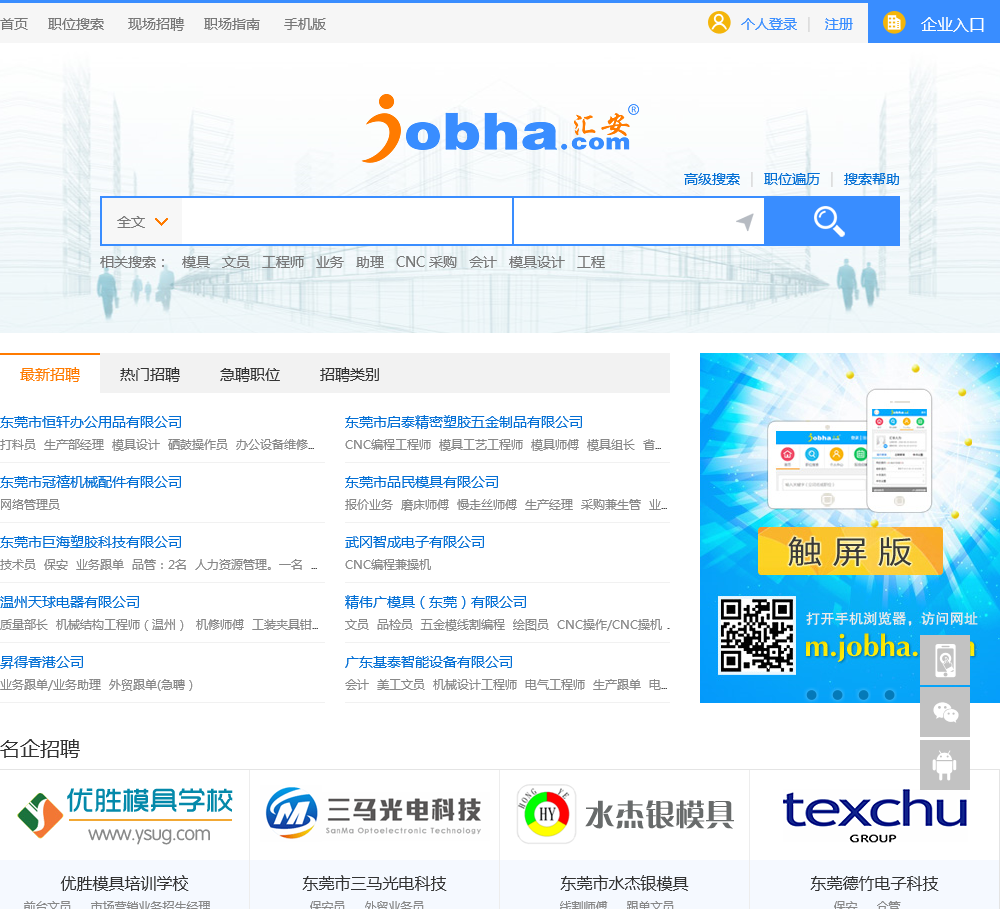The height and width of the screenshot is (909, 1000).
Task: Open 昇得香港公司 company link
Action: 42,662
